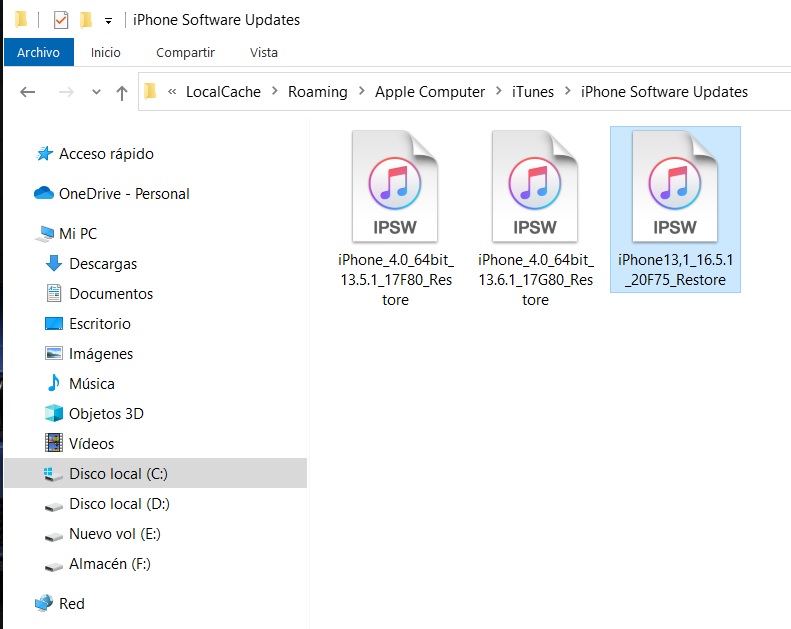Screen dimensions: 791x629
Task: Click the Almacén (F:) drive icon
Action: [53, 566]
